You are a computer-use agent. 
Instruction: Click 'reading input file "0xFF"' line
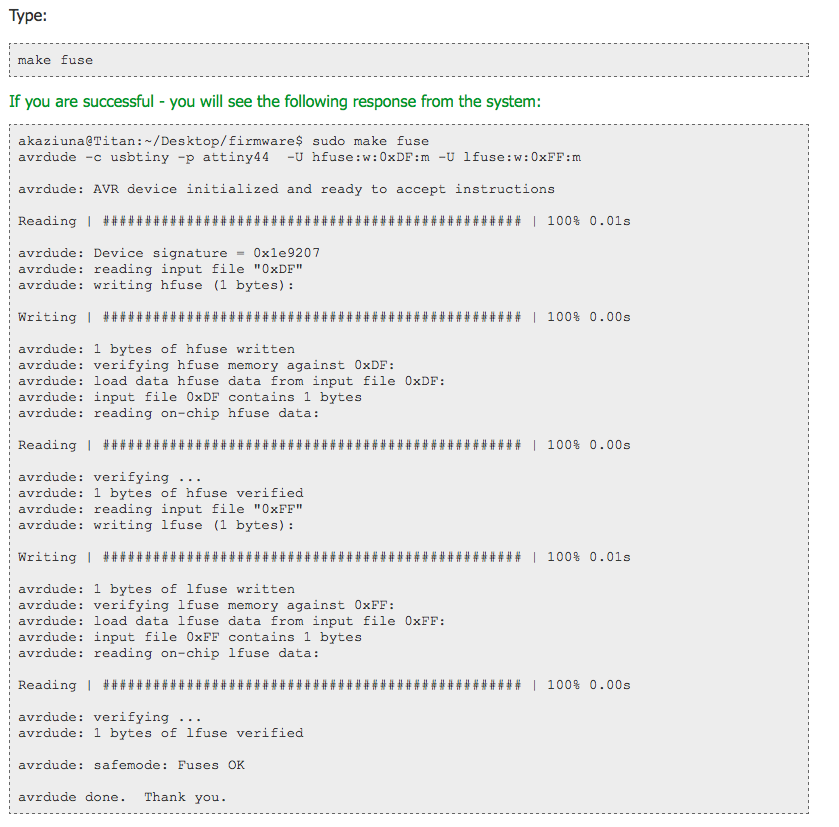click(161, 509)
